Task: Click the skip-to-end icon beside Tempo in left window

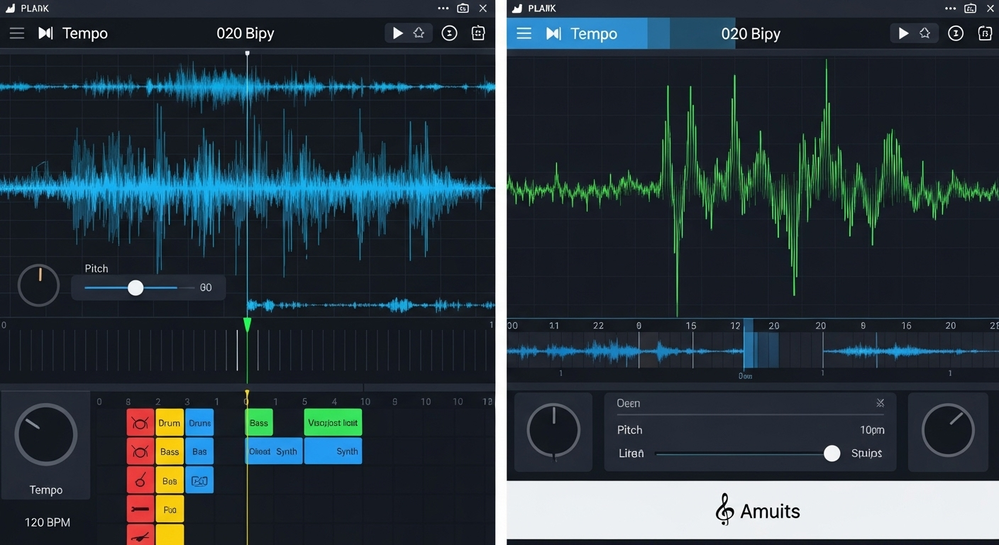Action: click(45, 33)
